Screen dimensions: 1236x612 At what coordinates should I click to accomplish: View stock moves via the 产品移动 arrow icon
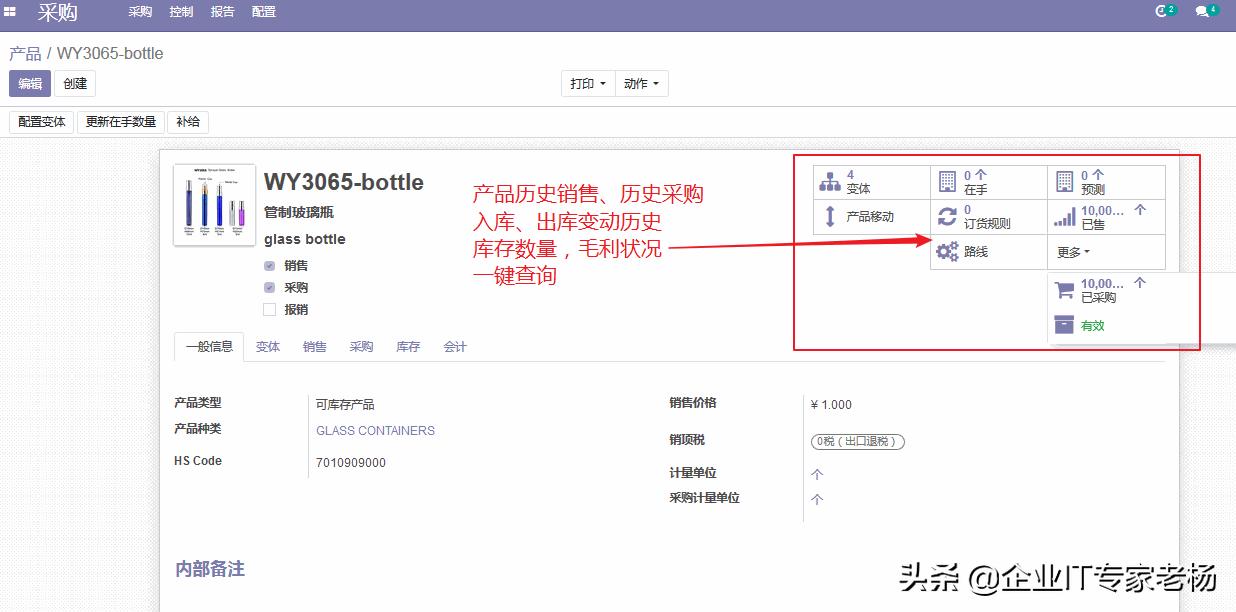click(871, 216)
